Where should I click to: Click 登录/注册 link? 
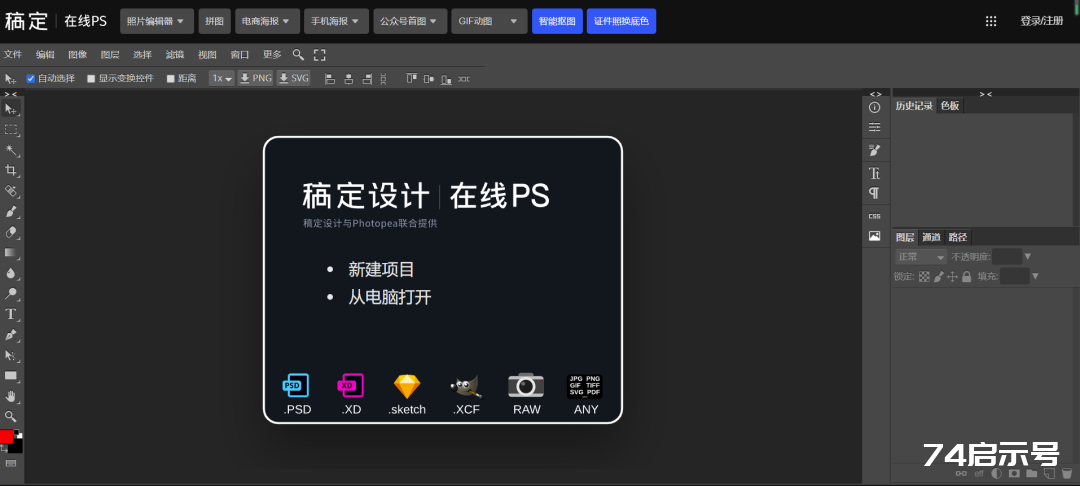pyautogui.click(x=1041, y=21)
